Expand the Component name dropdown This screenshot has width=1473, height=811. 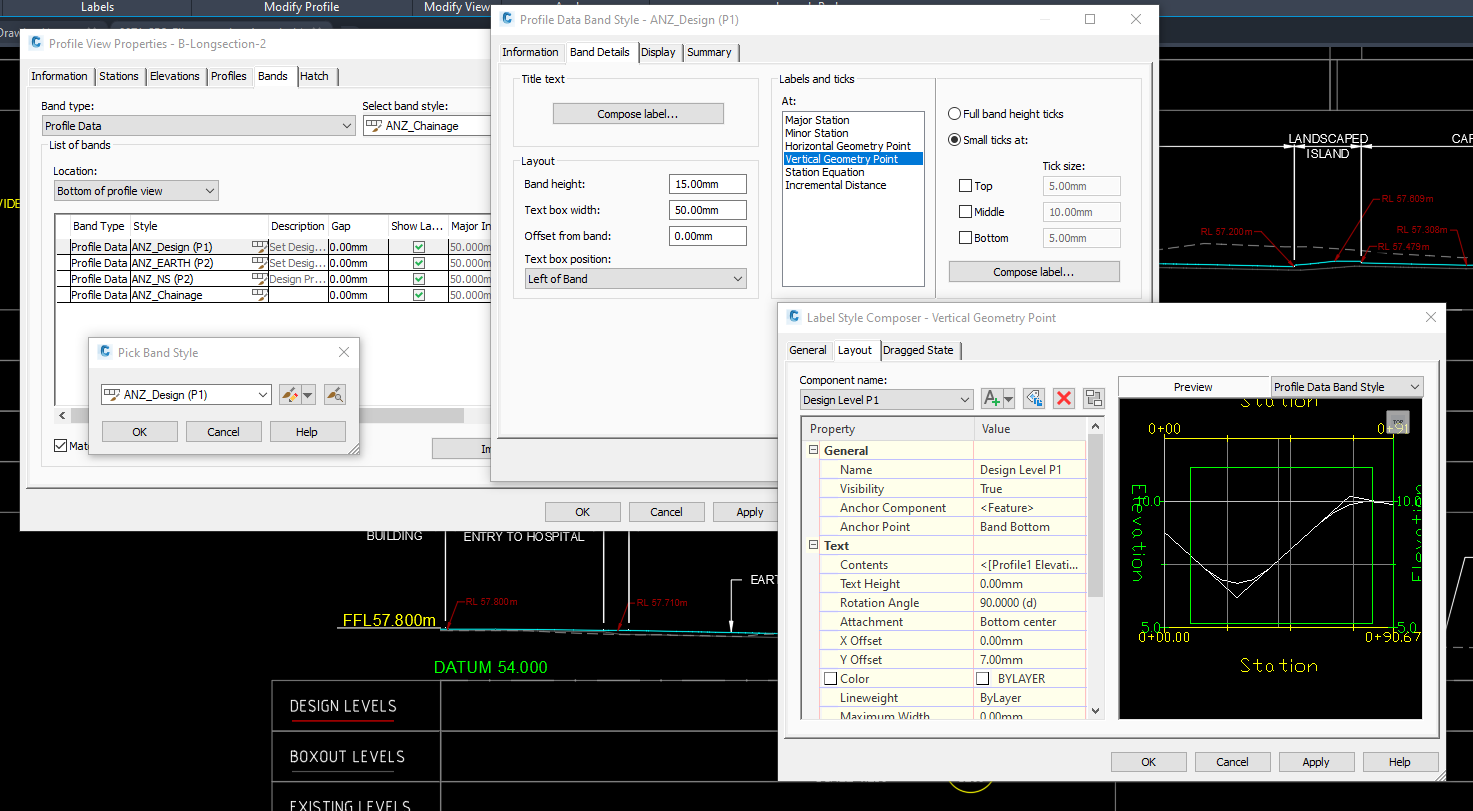[886, 400]
